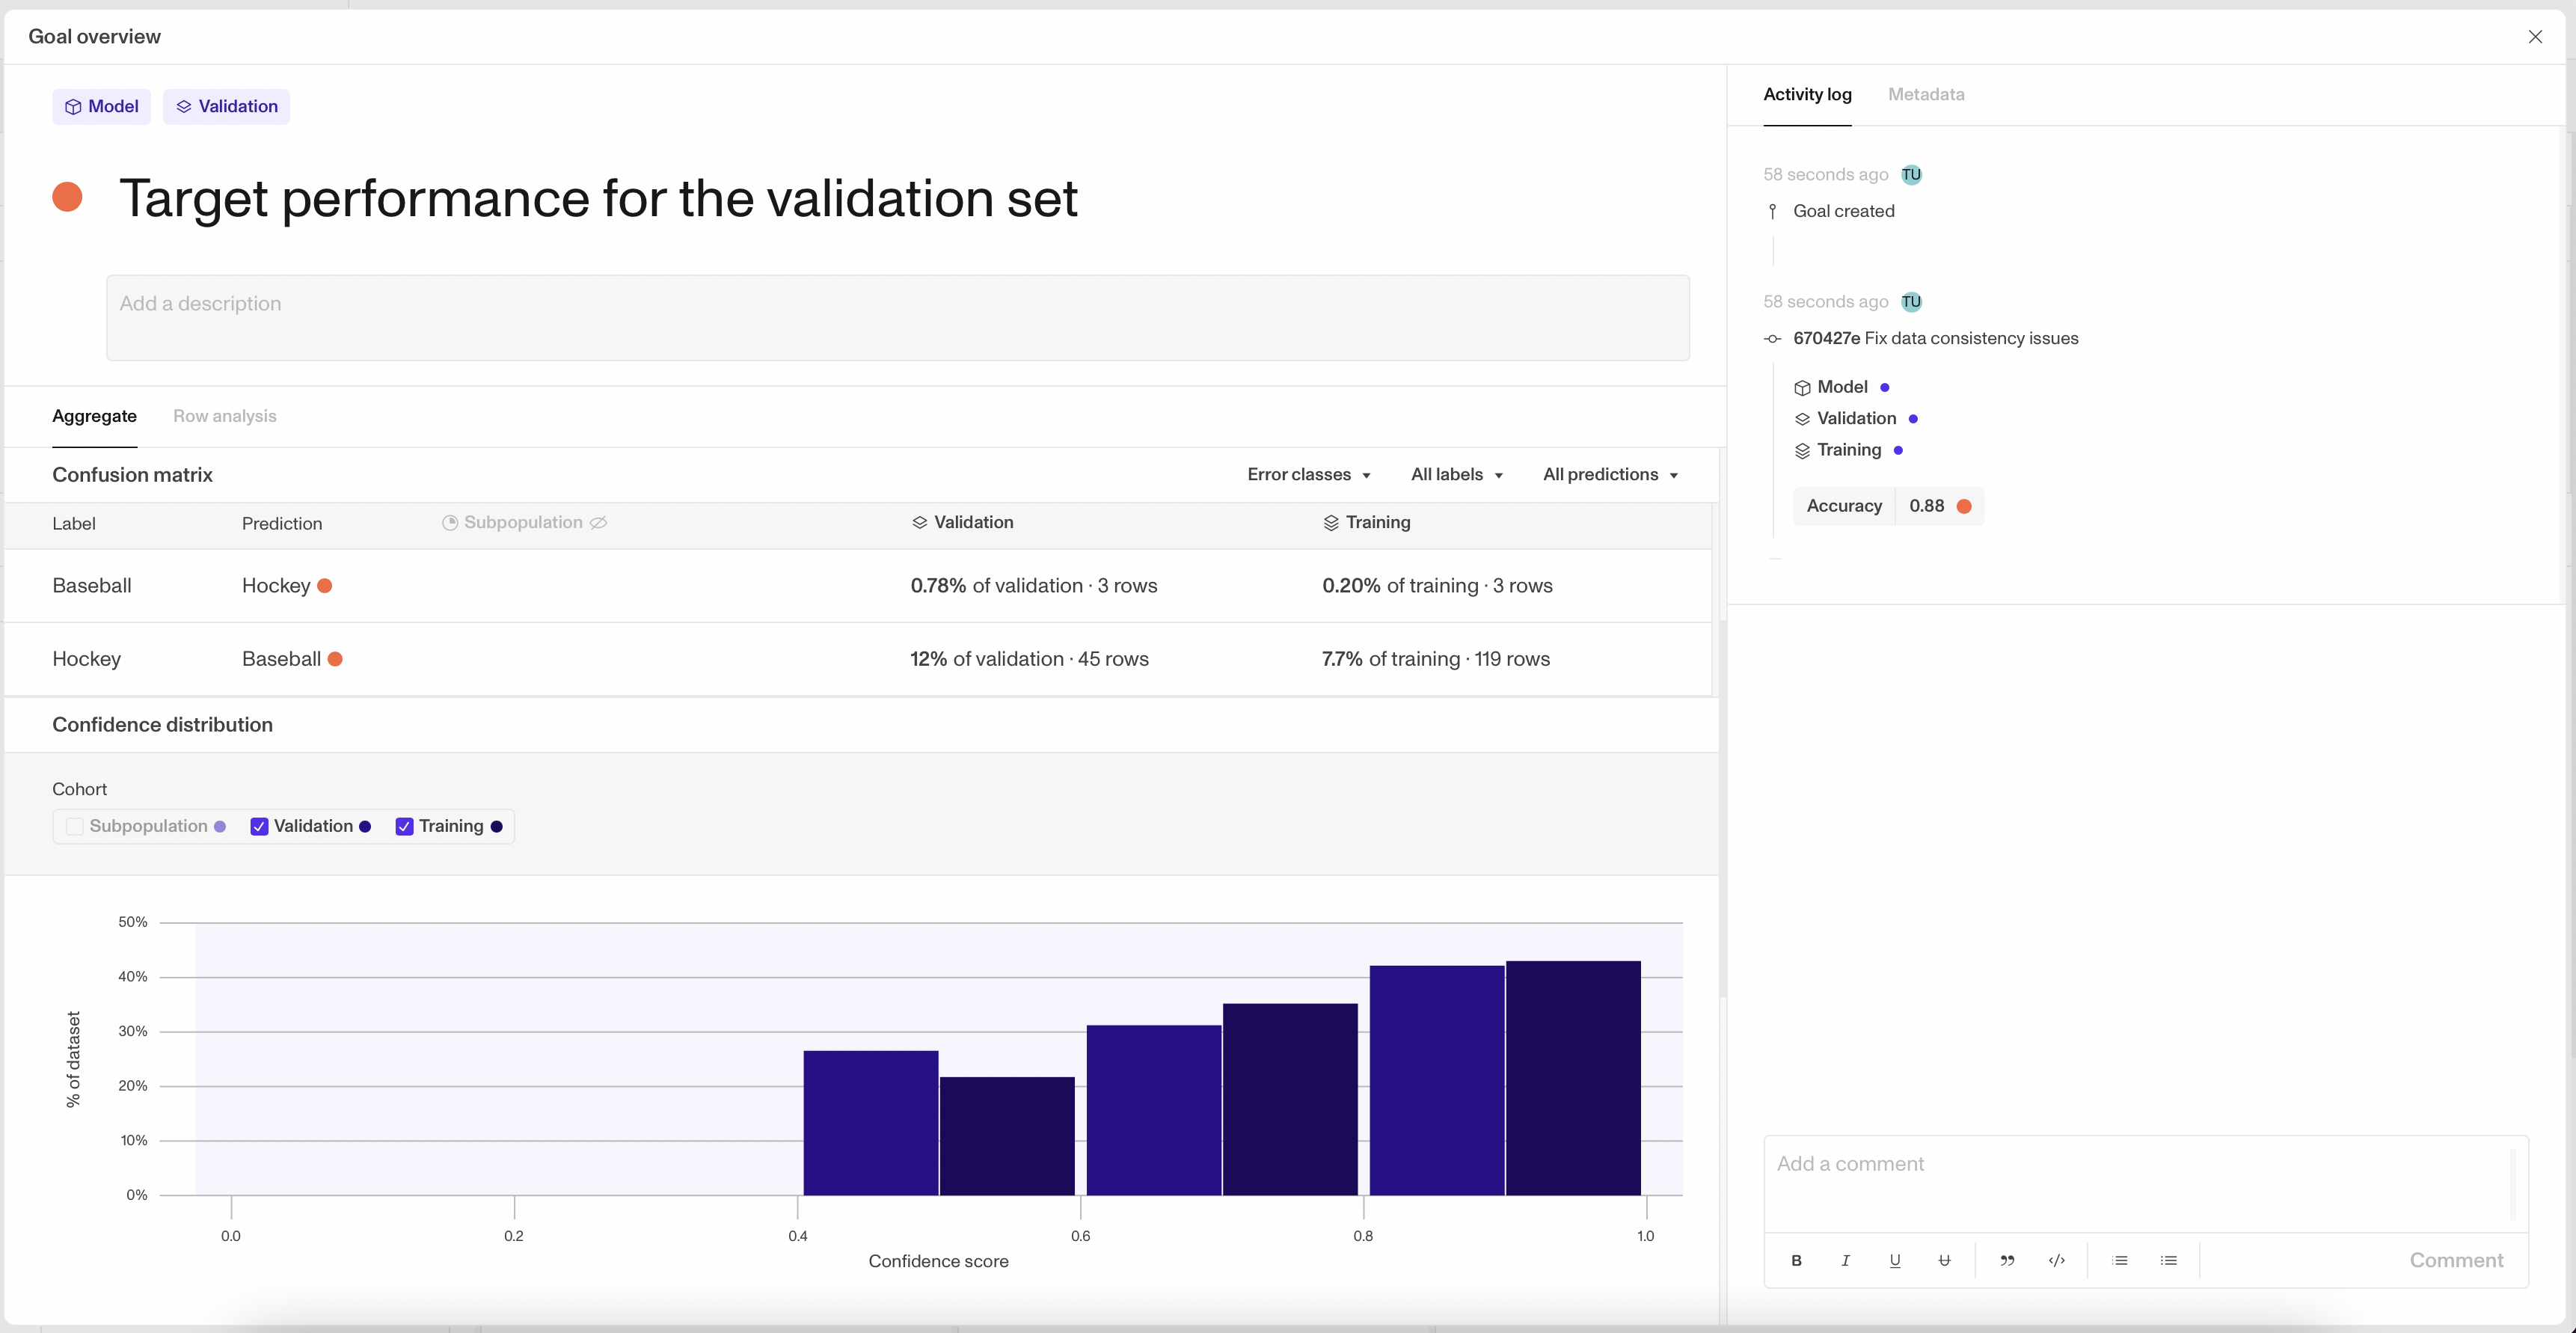Image resolution: width=2576 pixels, height=1333 pixels.
Task: Uncheck the Validation cohort checkbox
Action: tap(259, 826)
